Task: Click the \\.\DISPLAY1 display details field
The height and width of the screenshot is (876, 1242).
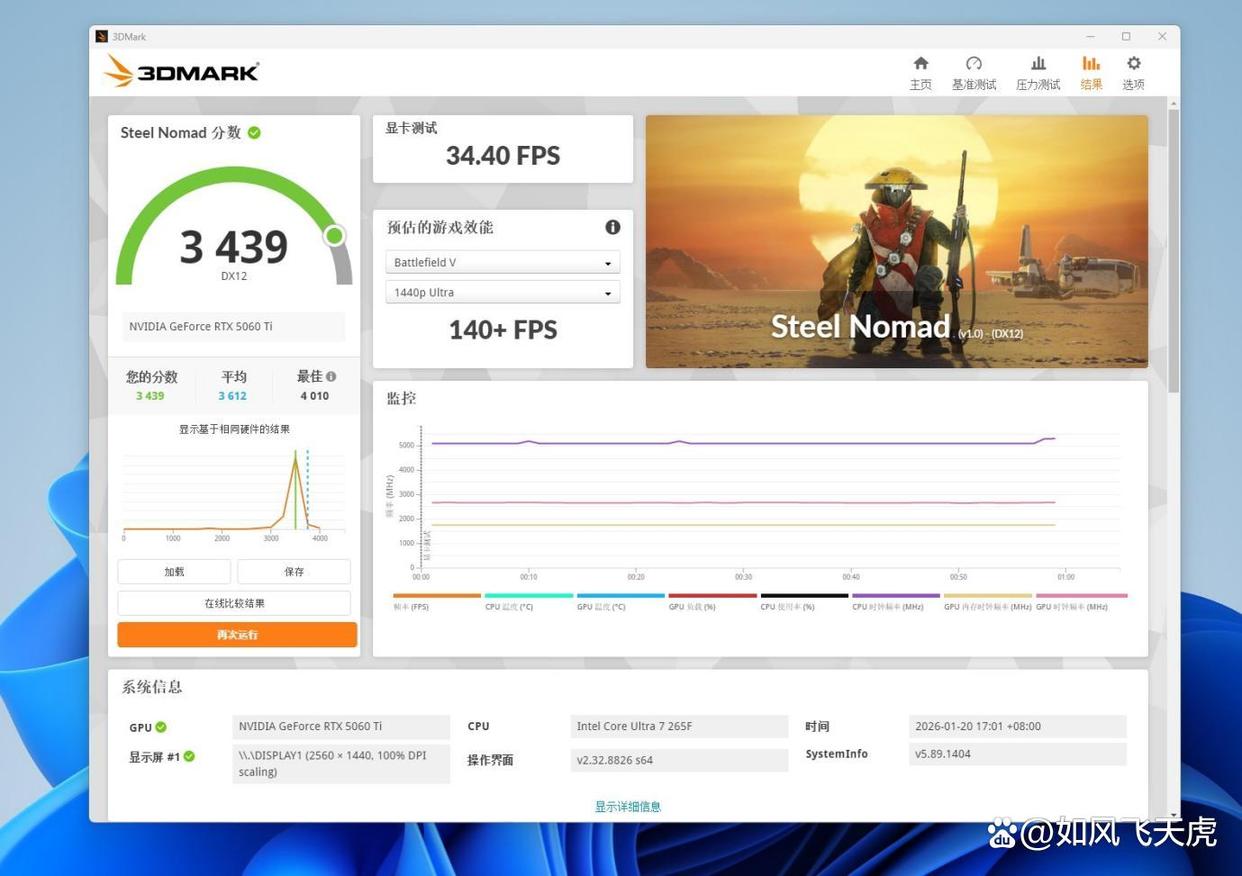Action: point(341,764)
